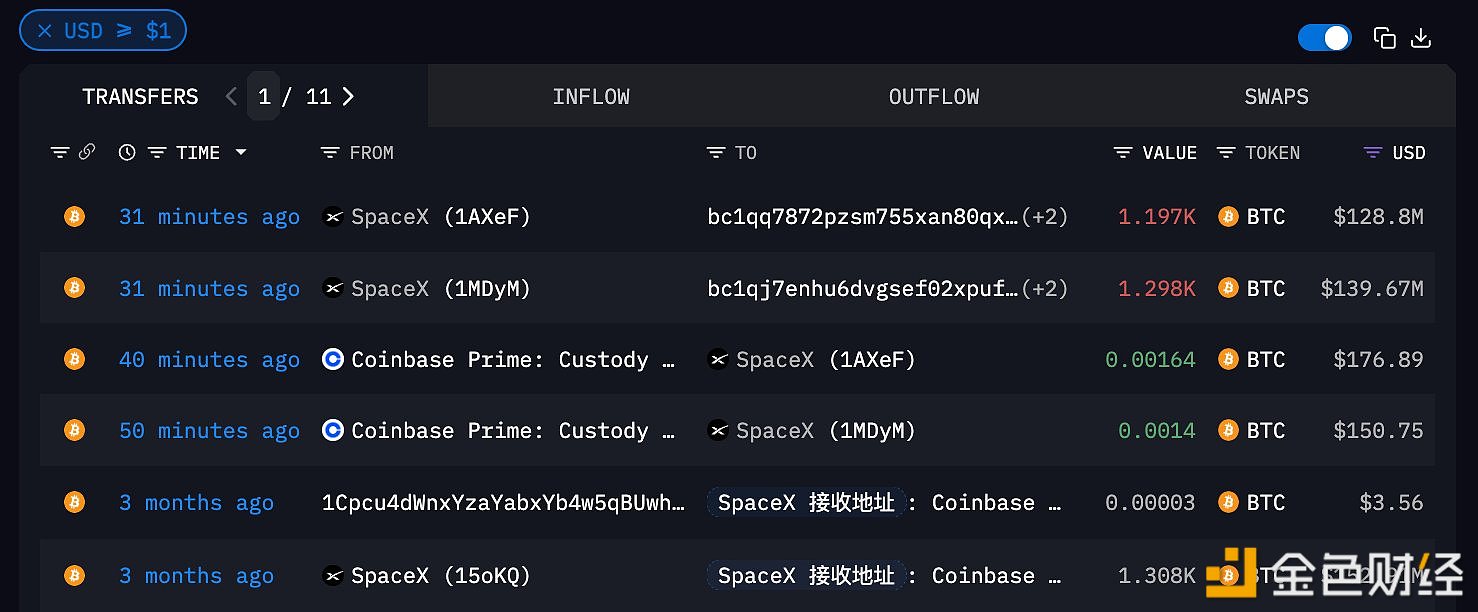Click the copy icon at top right

pos(1384,38)
